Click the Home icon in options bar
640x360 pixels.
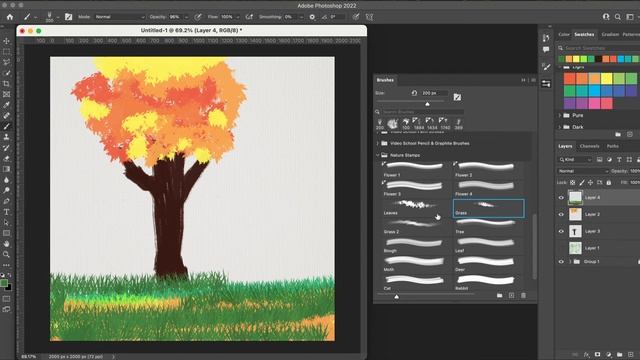[10, 17]
